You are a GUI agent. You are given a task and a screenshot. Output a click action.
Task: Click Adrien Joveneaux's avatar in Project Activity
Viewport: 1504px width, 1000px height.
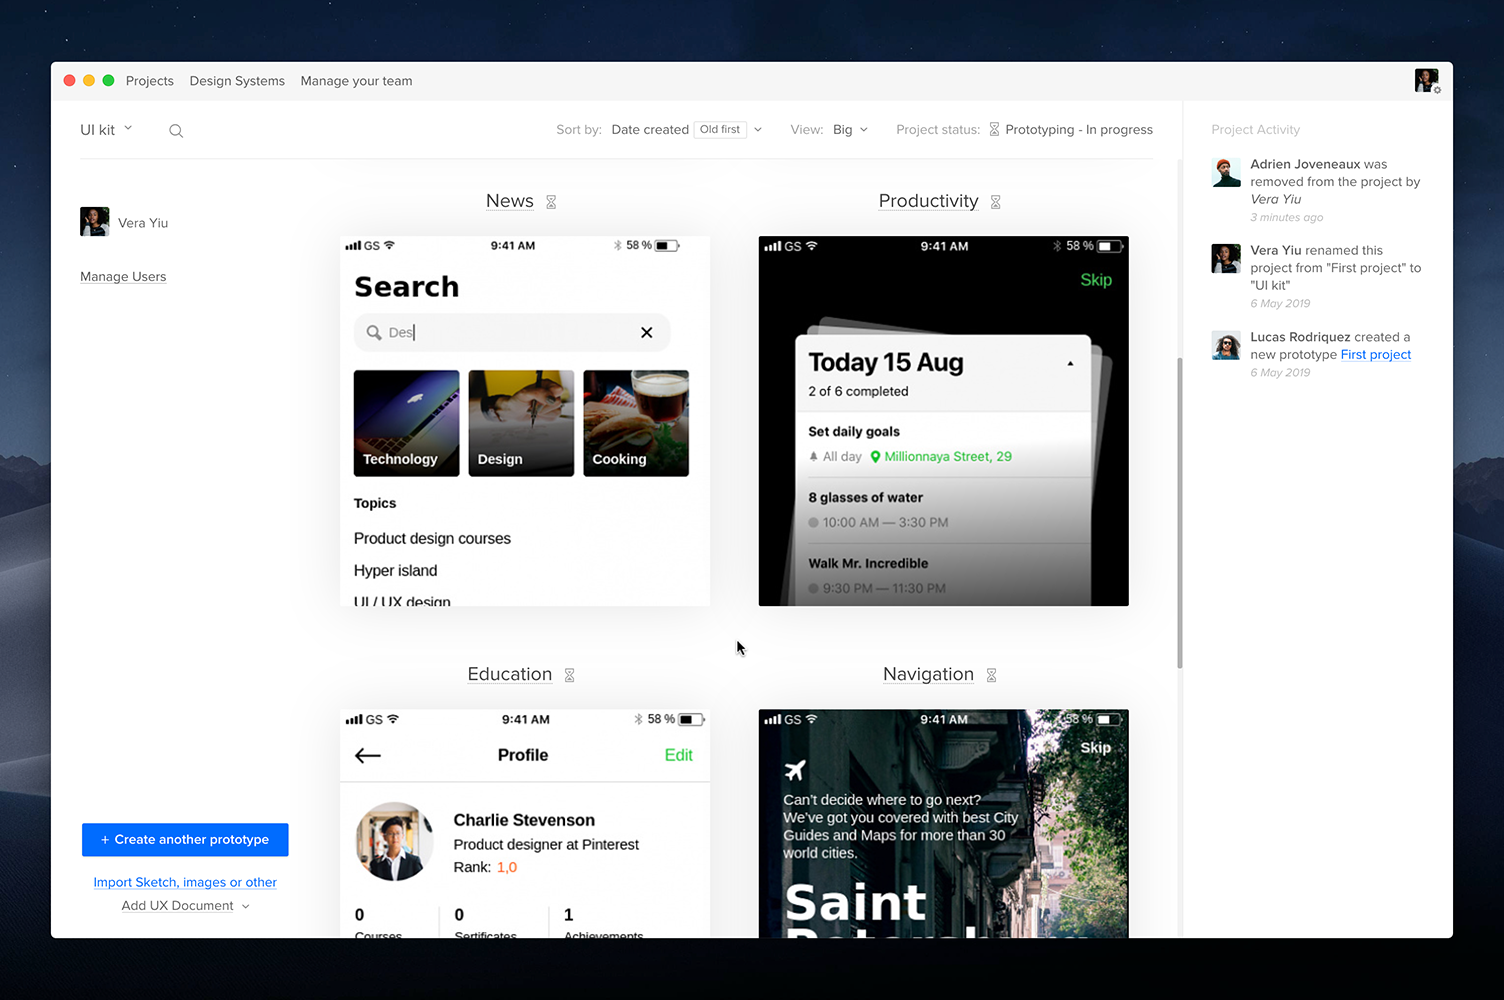(x=1226, y=172)
